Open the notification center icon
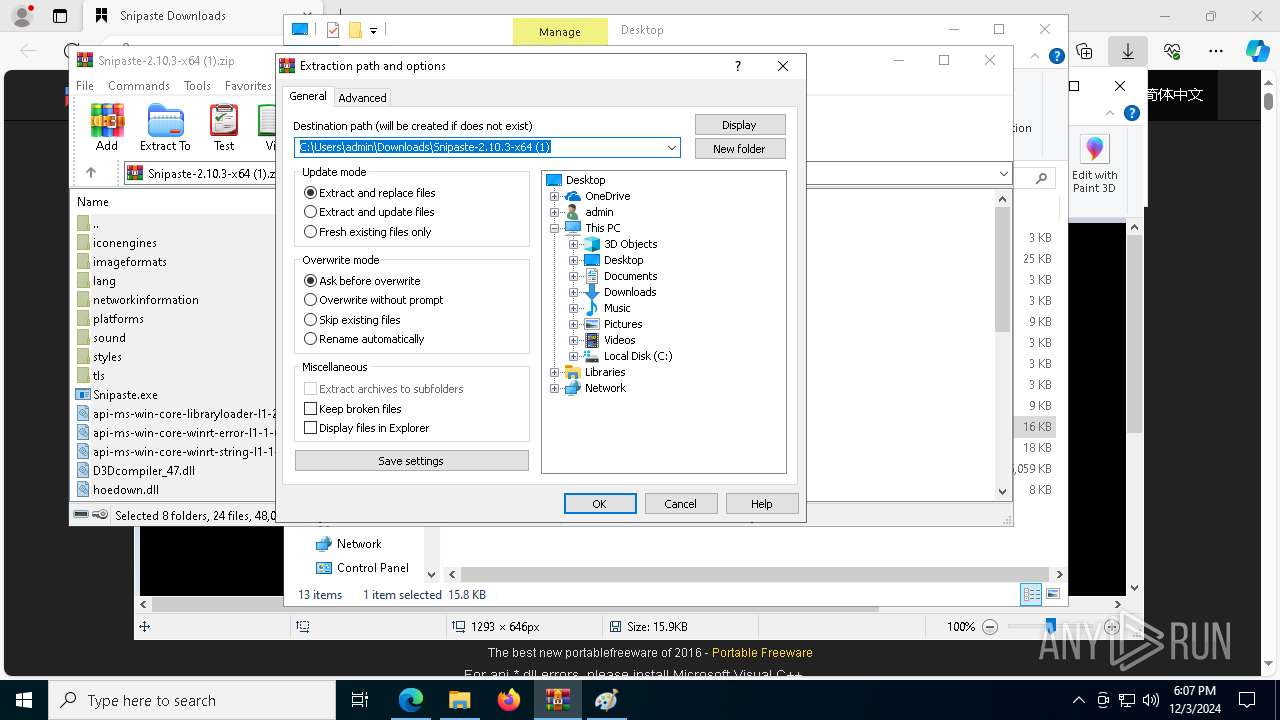Image resolution: width=1280 pixels, height=720 pixels. click(x=1247, y=700)
